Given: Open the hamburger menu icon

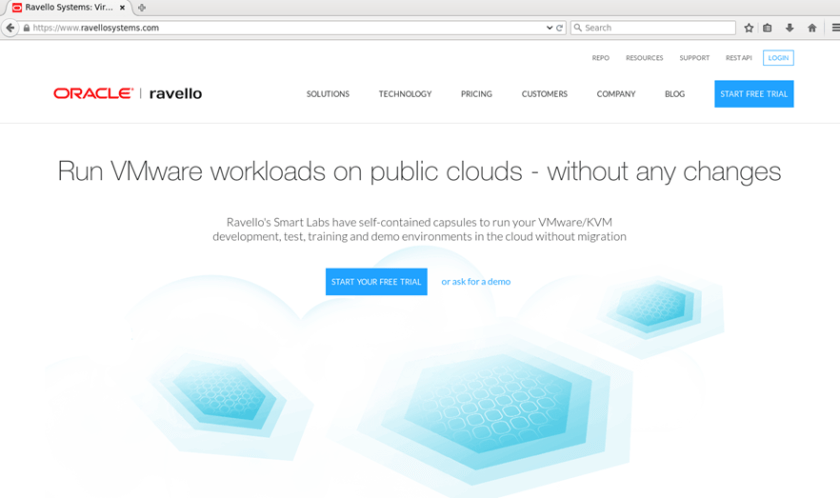Looking at the screenshot, I should pyautogui.click(x=831, y=28).
